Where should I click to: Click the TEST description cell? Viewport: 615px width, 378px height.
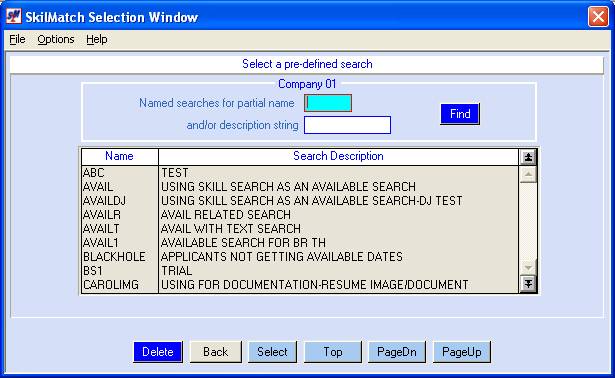(x=175, y=173)
